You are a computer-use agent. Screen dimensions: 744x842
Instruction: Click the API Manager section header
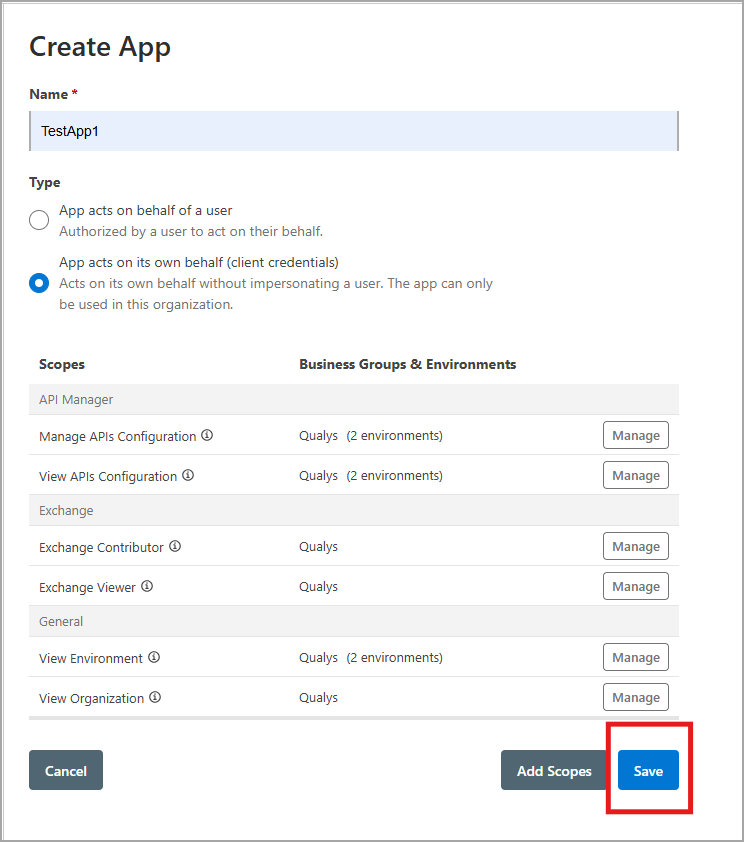(x=76, y=399)
